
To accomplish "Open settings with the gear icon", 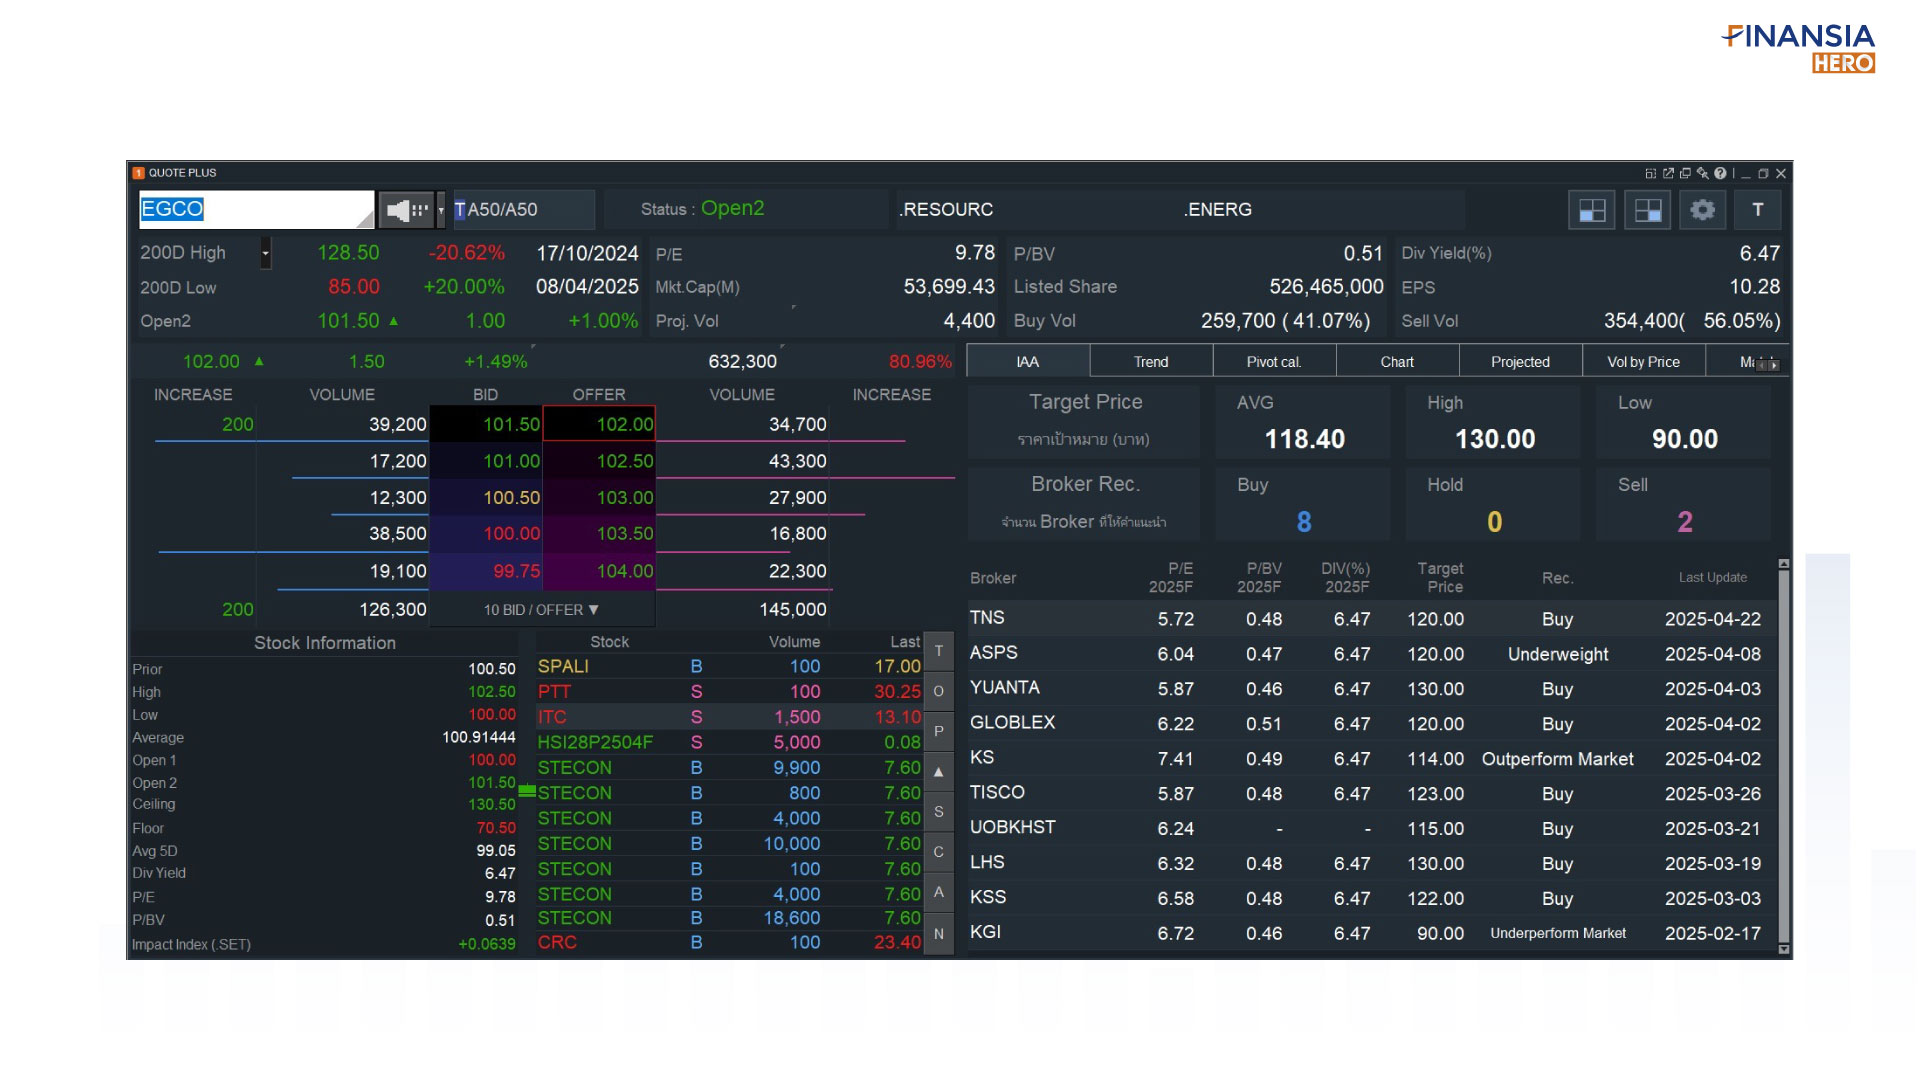I will tap(1702, 210).
